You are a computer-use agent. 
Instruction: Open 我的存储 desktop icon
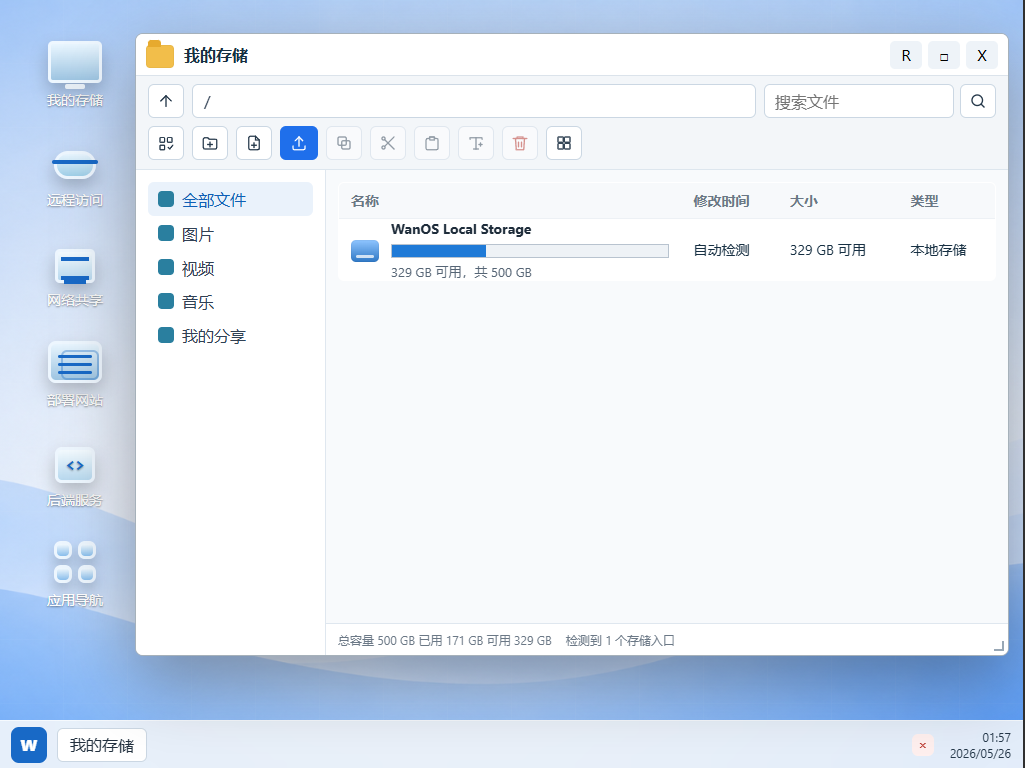[x=75, y=74]
